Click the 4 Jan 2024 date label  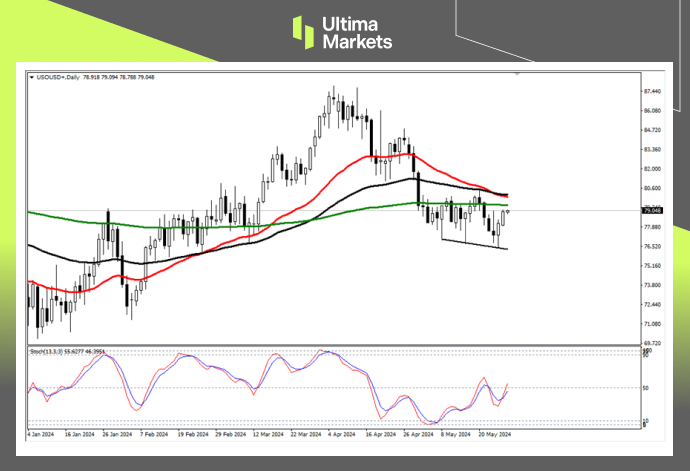click(x=41, y=436)
